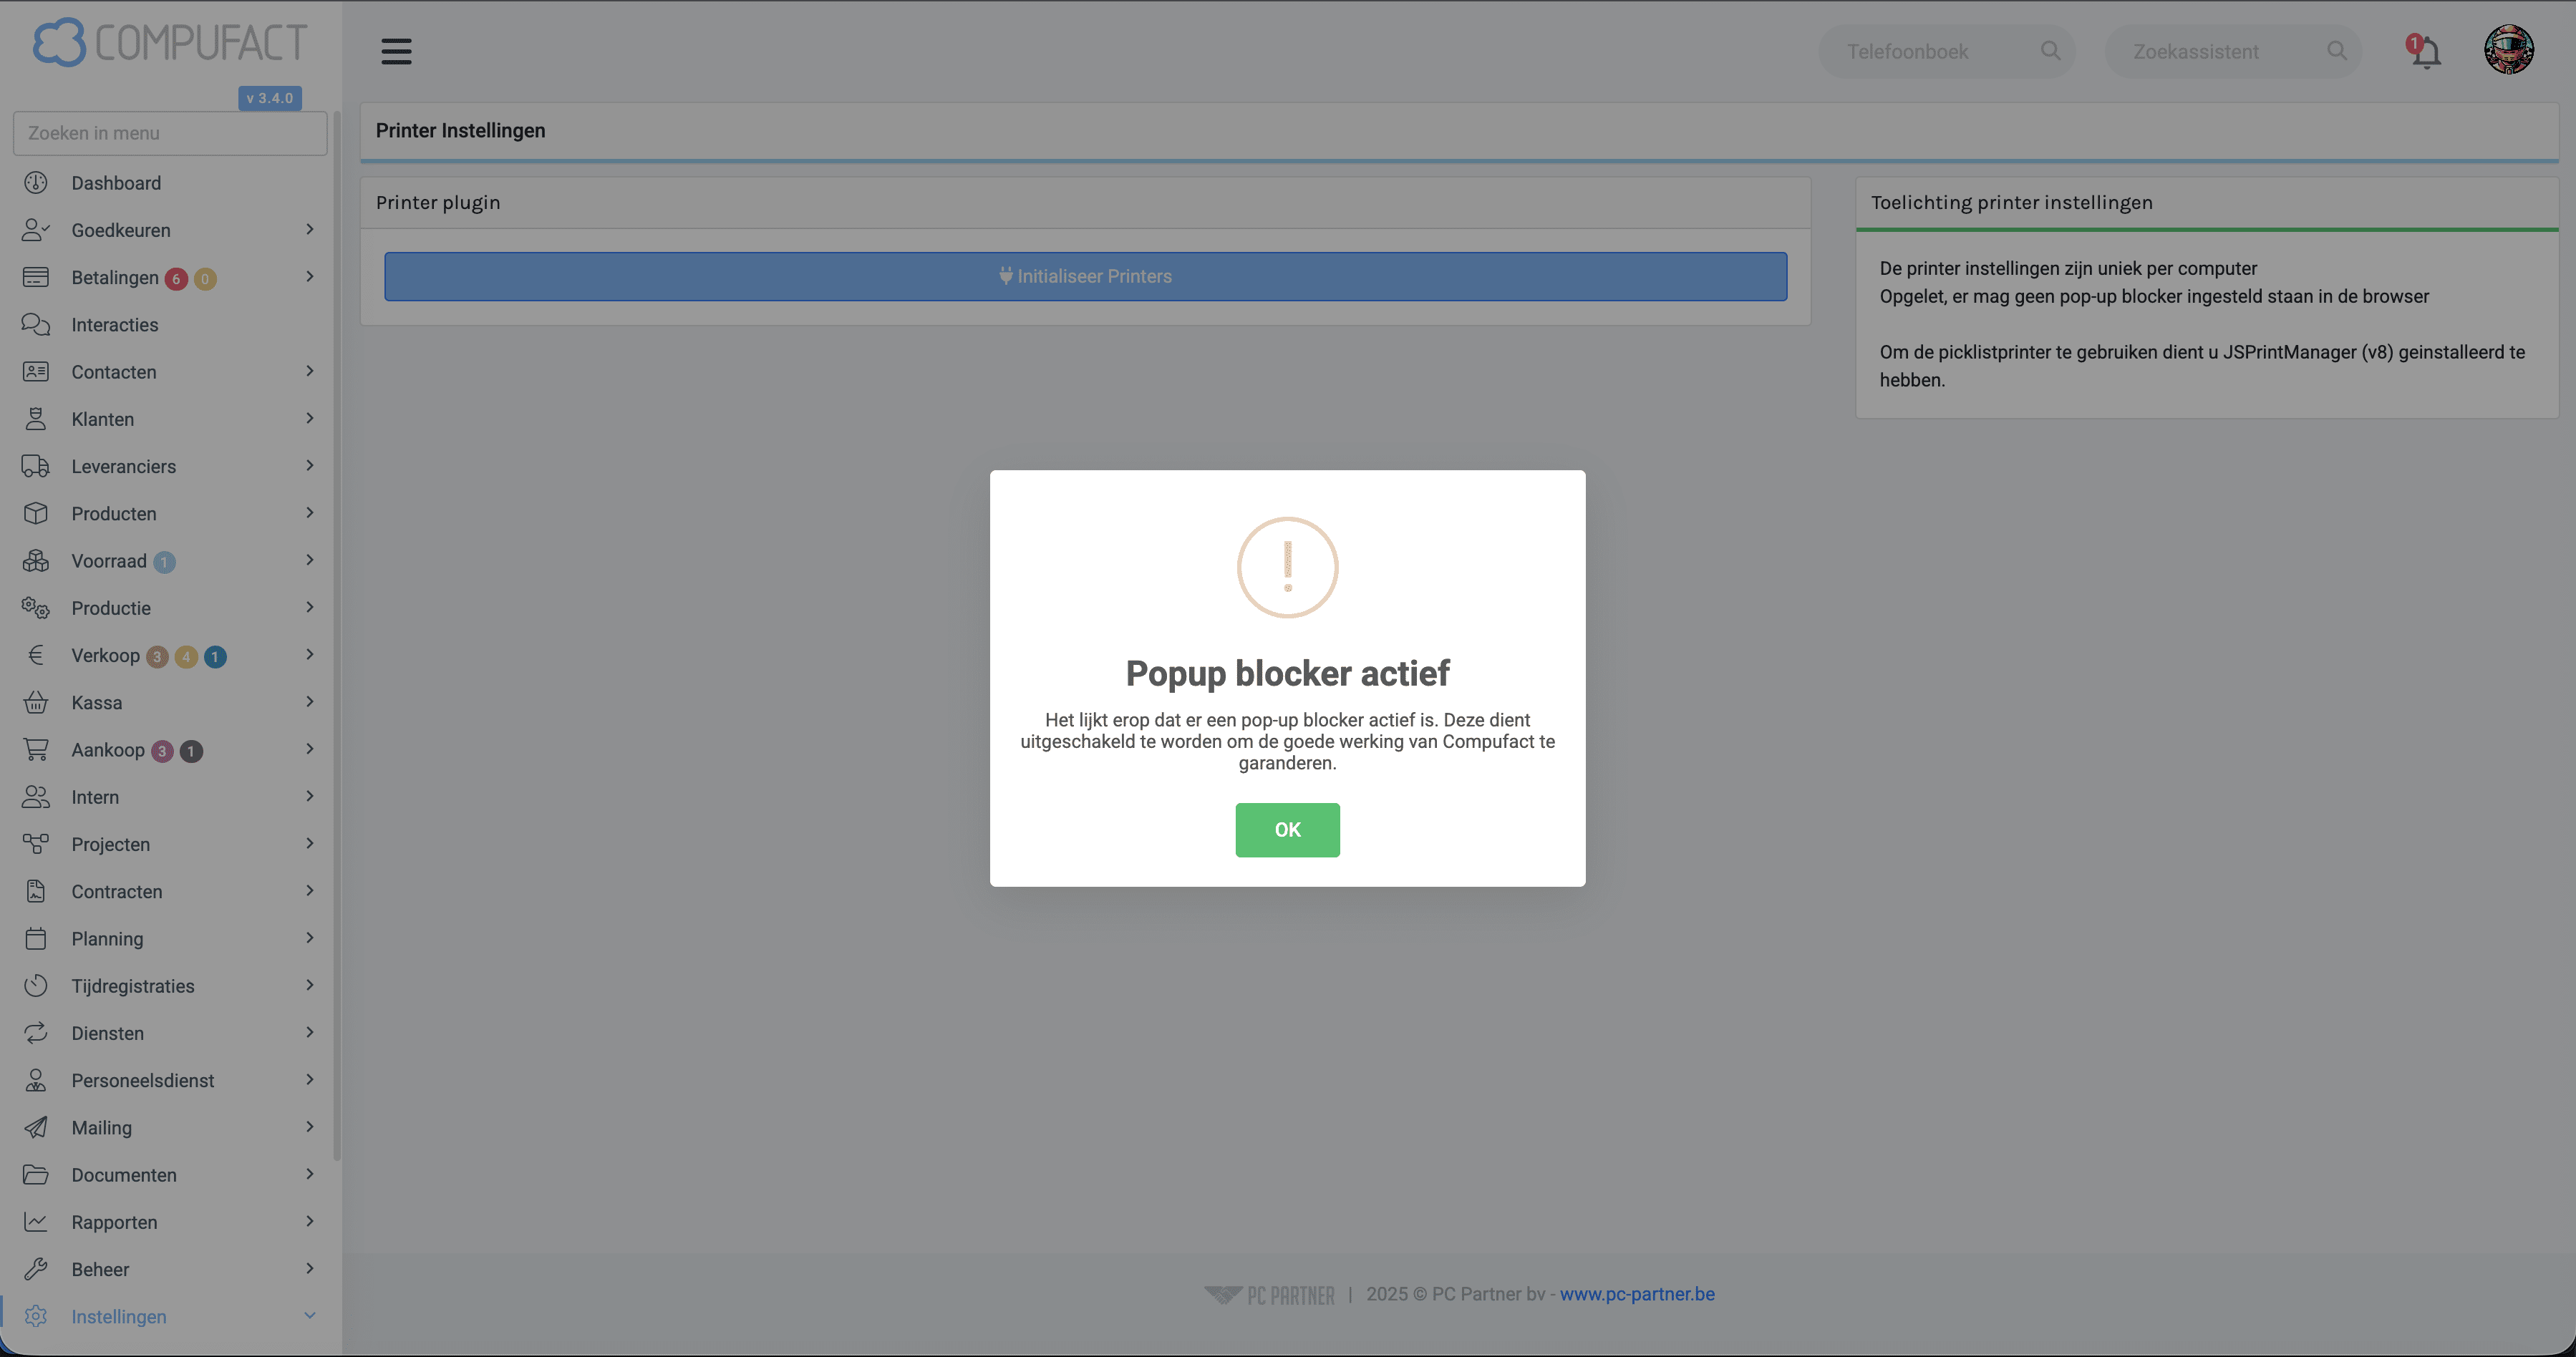This screenshot has width=2576, height=1357.
Task: Expand the Klanten menu chevron
Action: coord(310,418)
